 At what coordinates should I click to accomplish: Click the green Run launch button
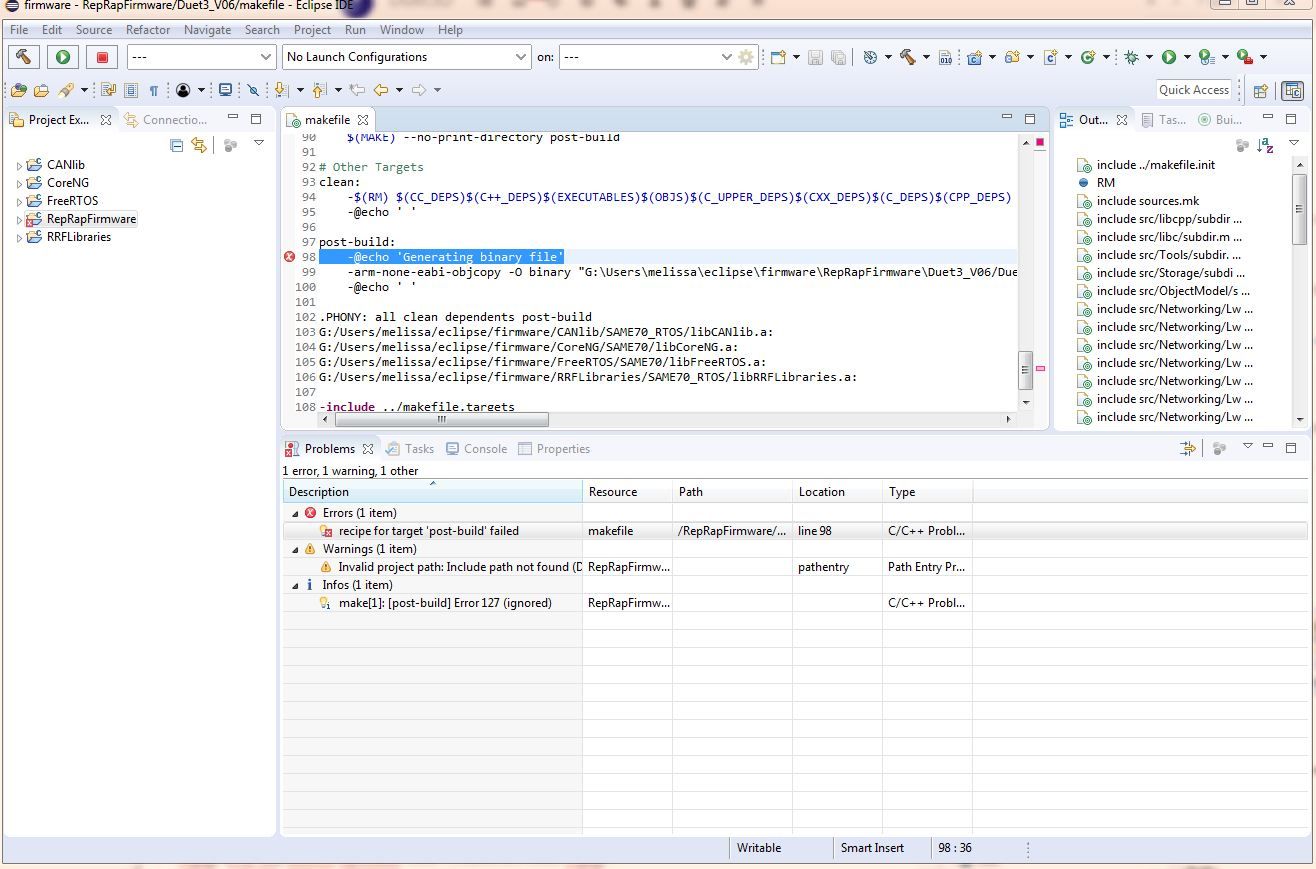click(x=63, y=57)
